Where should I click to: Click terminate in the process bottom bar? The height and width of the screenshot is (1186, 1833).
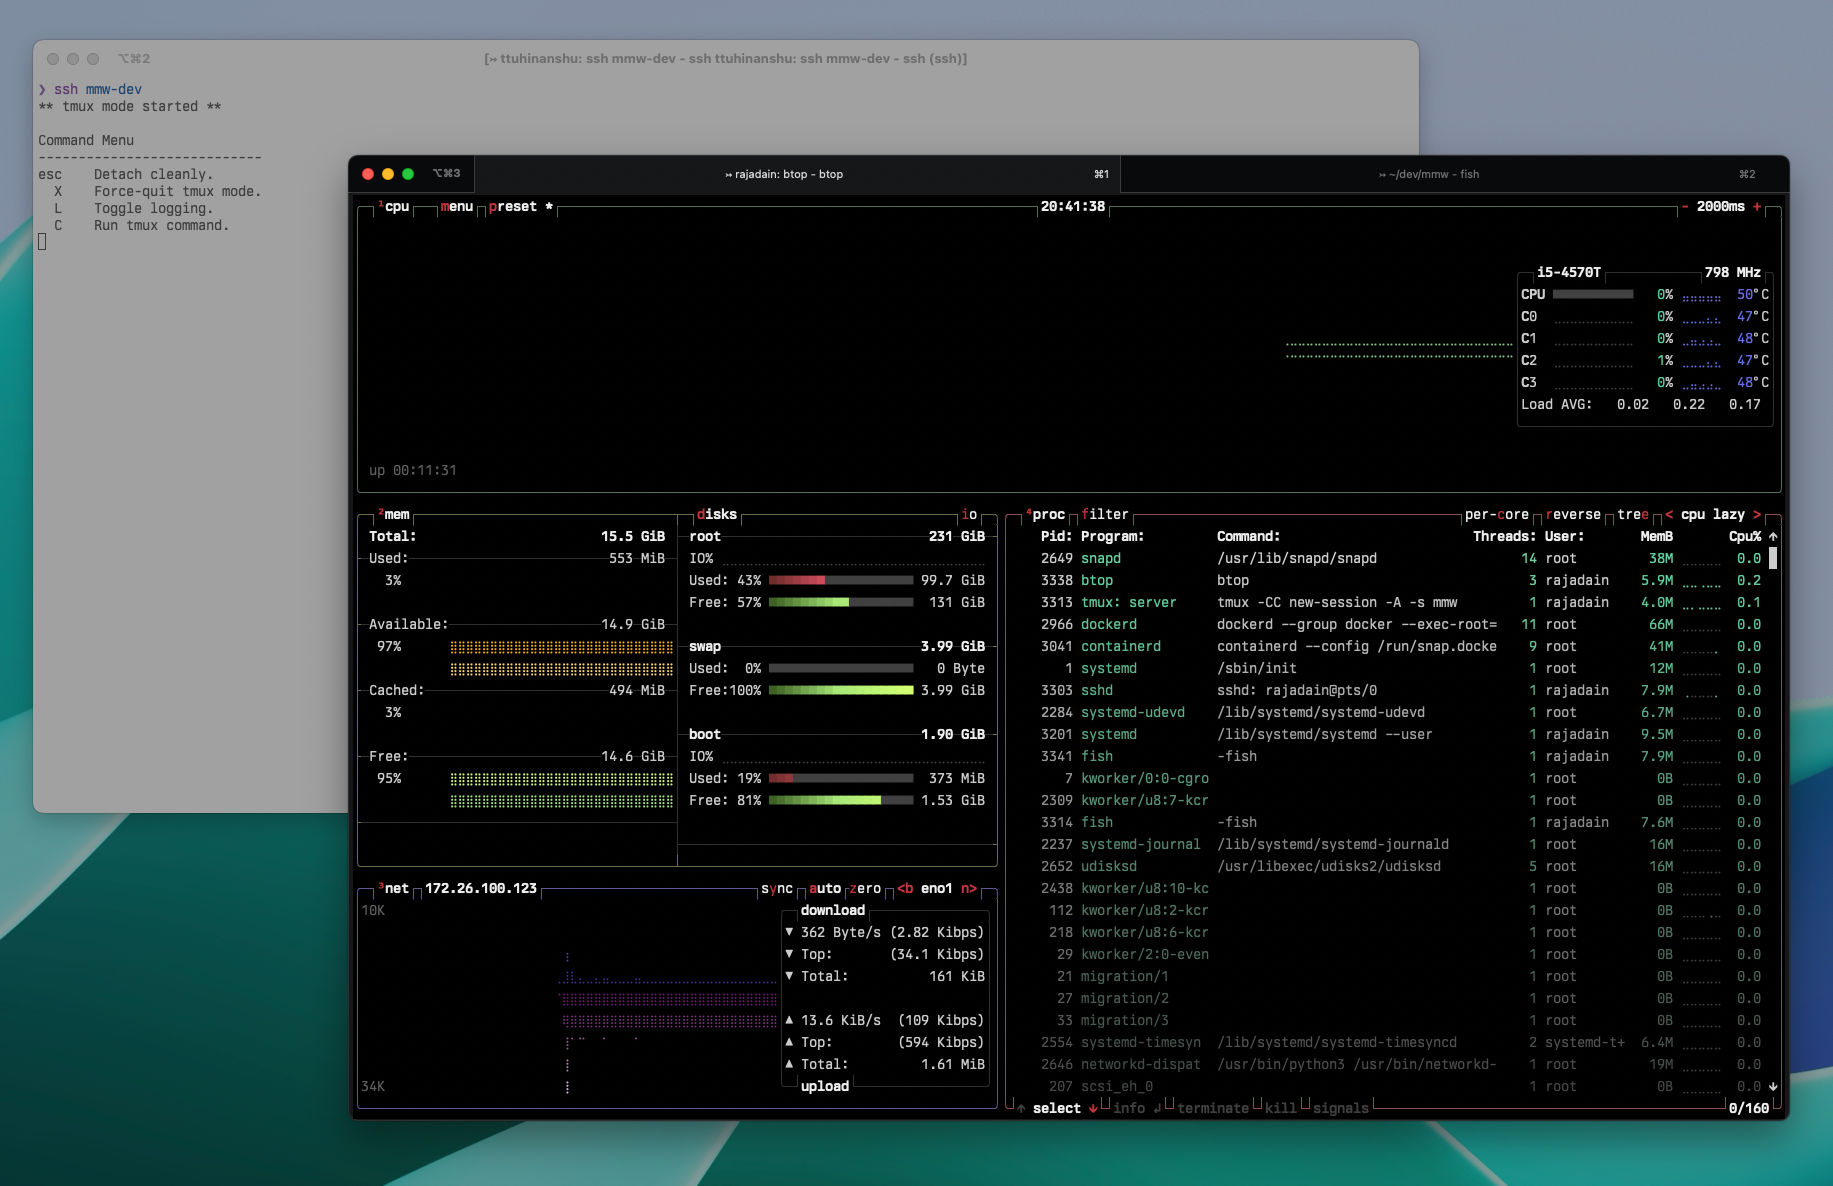(x=1213, y=1109)
